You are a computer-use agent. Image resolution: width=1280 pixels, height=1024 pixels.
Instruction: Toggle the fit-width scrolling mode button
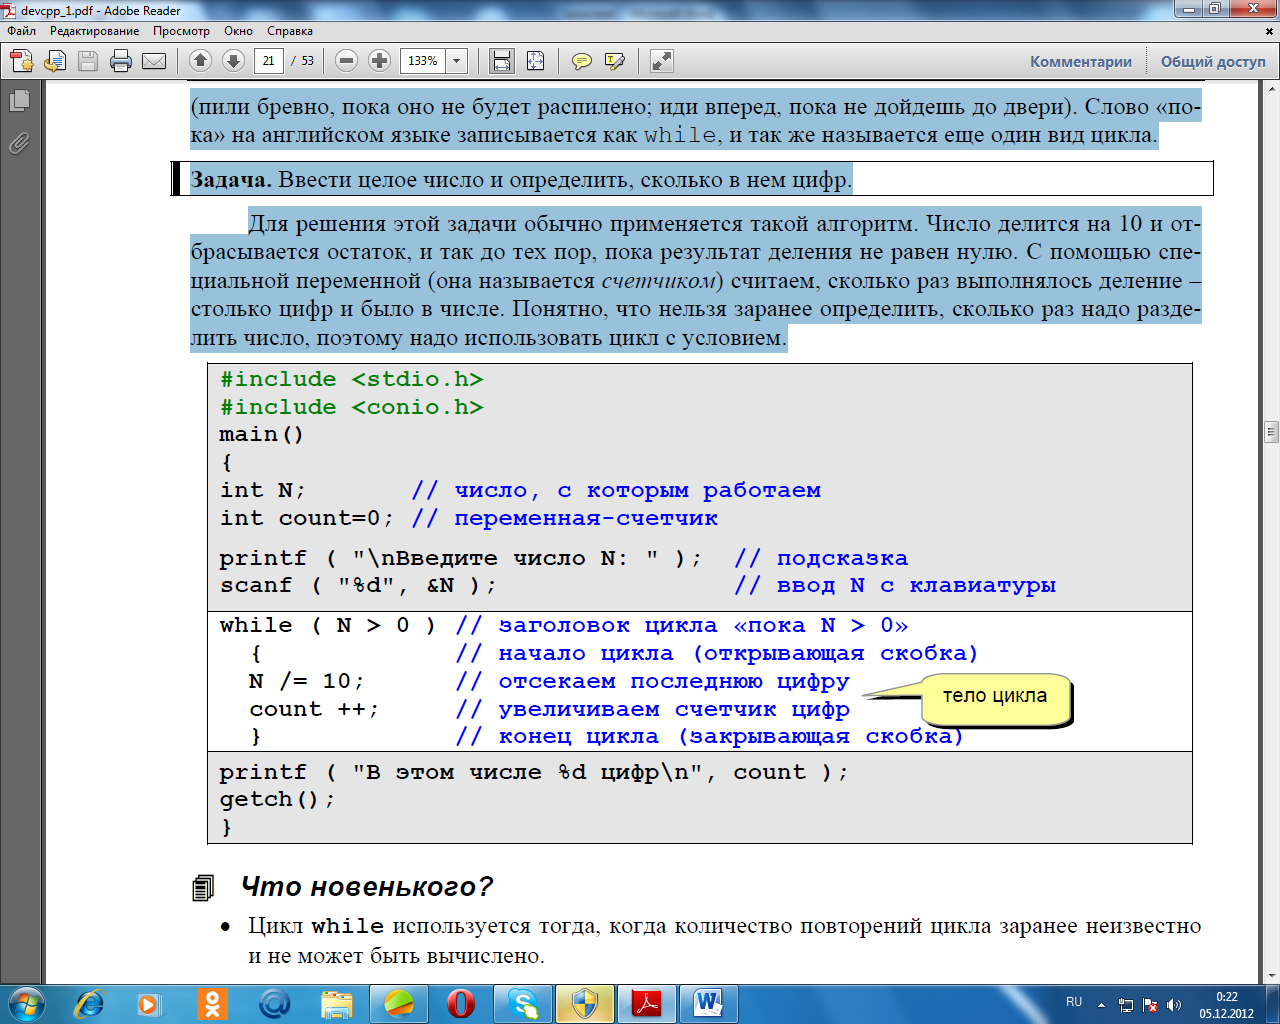[x=502, y=61]
